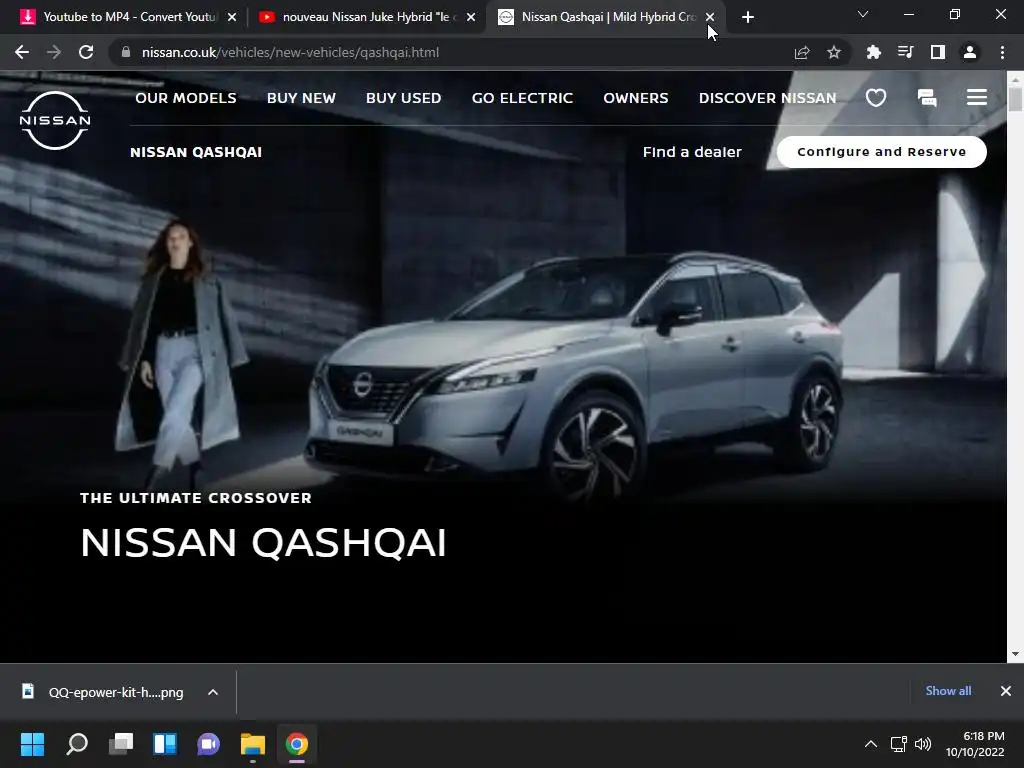Image resolution: width=1024 pixels, height=768 pixels.
Task: Open the clock and date panel
Action: [x=975, y=744]
